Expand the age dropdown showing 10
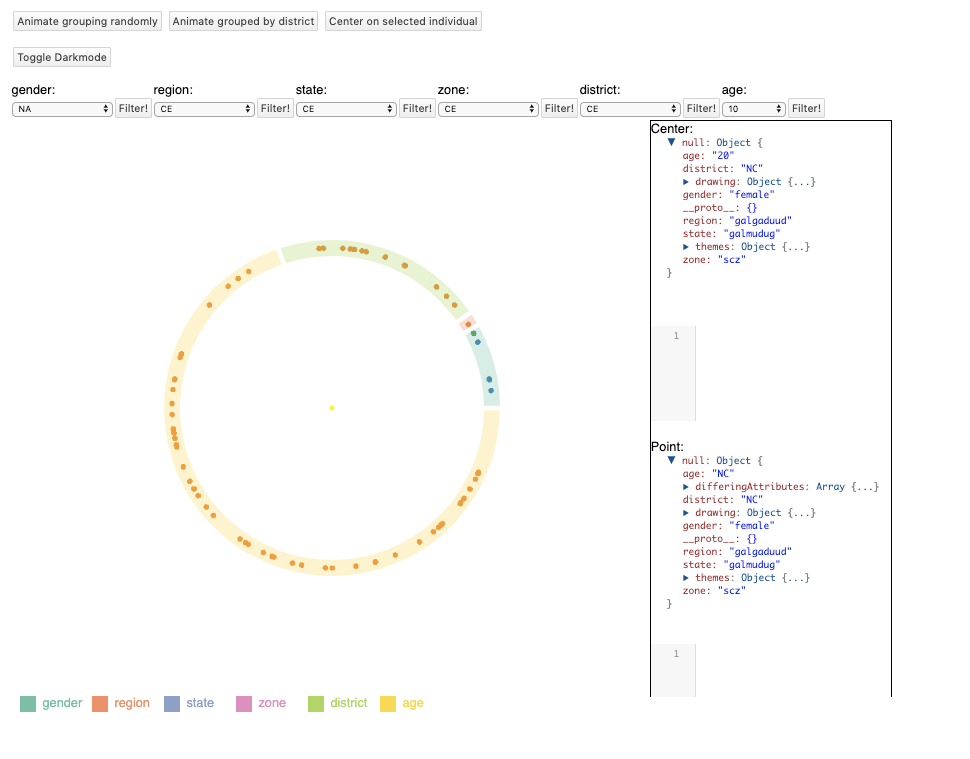970x759 pixels. [753, 109]
